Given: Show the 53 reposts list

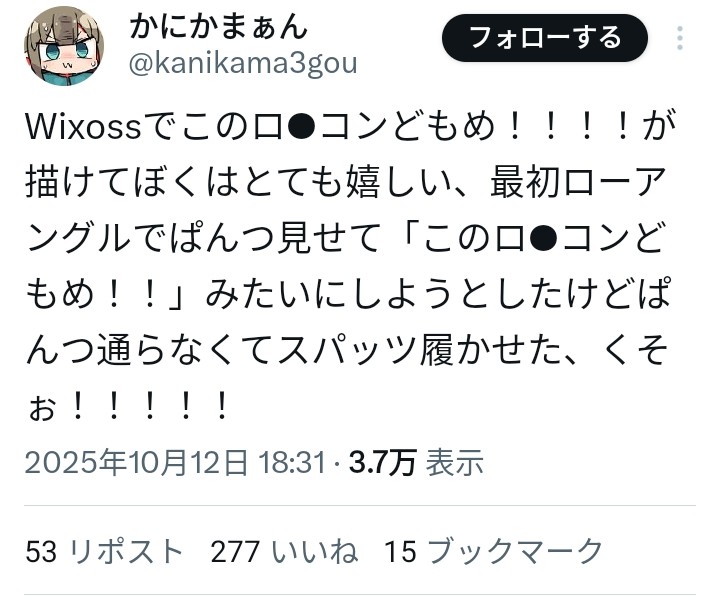Looking at the screenshot, I should [x=41, y=551].
